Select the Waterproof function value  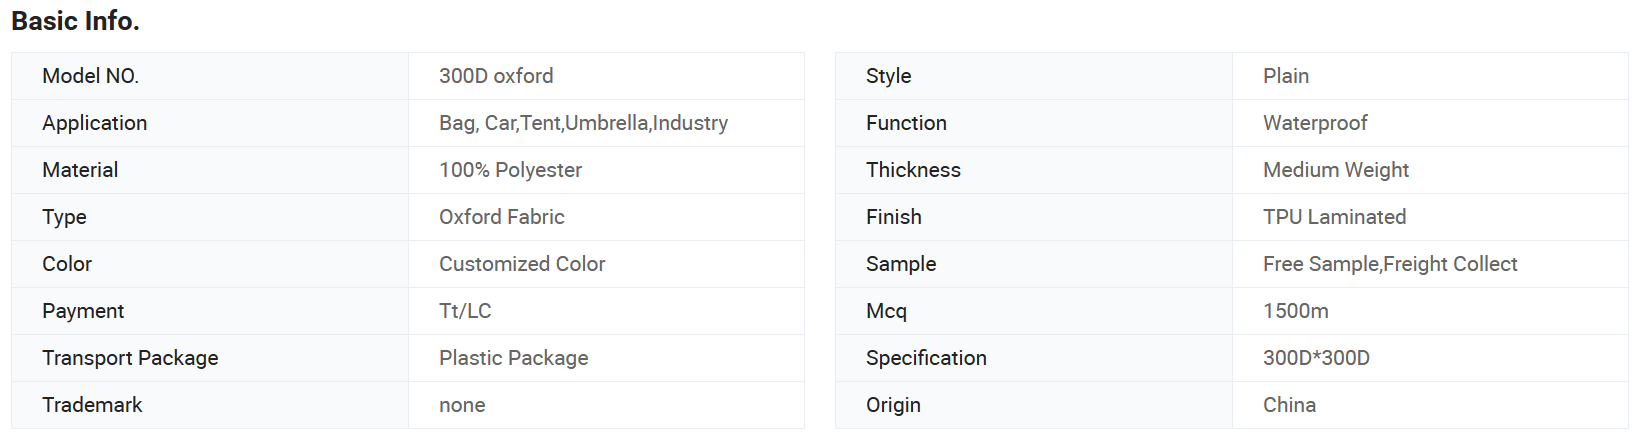(1315, 123)
